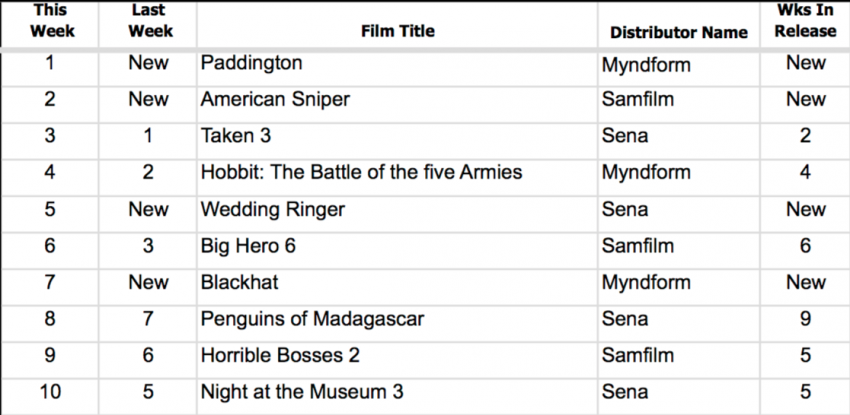Select Sena distributor in Taken 3 row
850x415 pixels.
[x=624, y=136]
